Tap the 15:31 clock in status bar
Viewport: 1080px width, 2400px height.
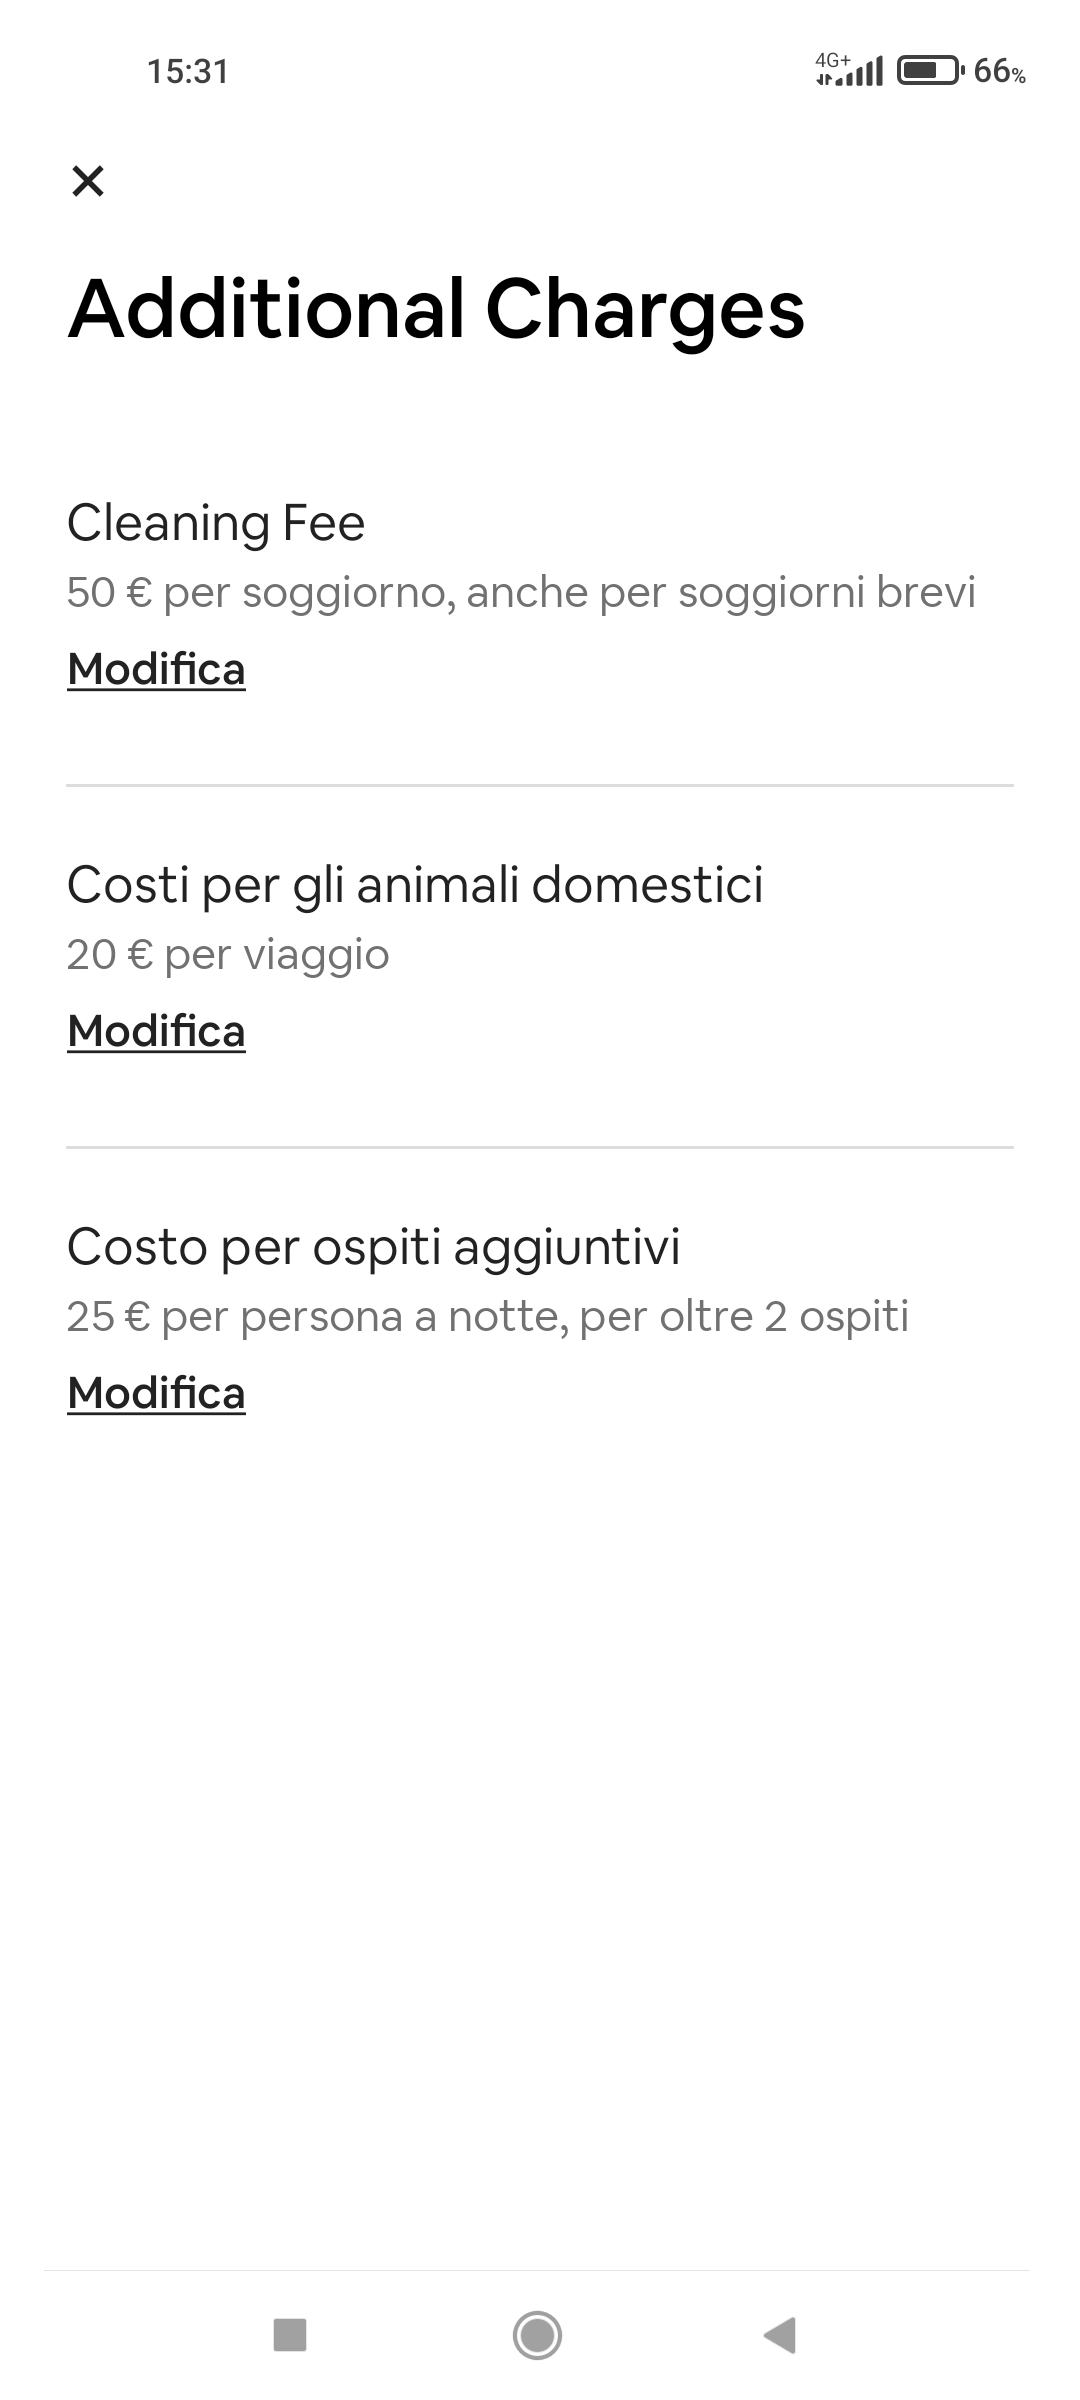pos(188,71)
